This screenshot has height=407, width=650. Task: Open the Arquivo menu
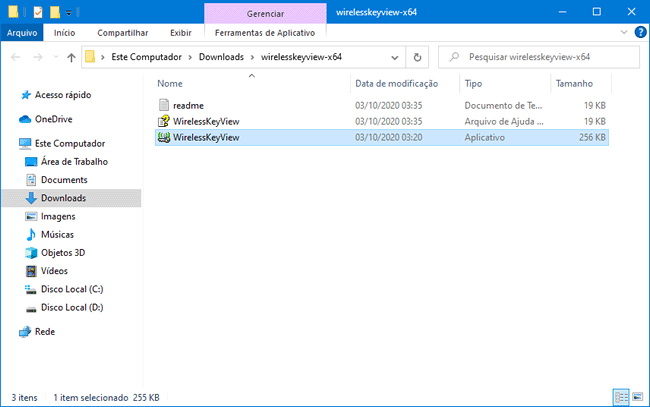click(x=21, y=32)
